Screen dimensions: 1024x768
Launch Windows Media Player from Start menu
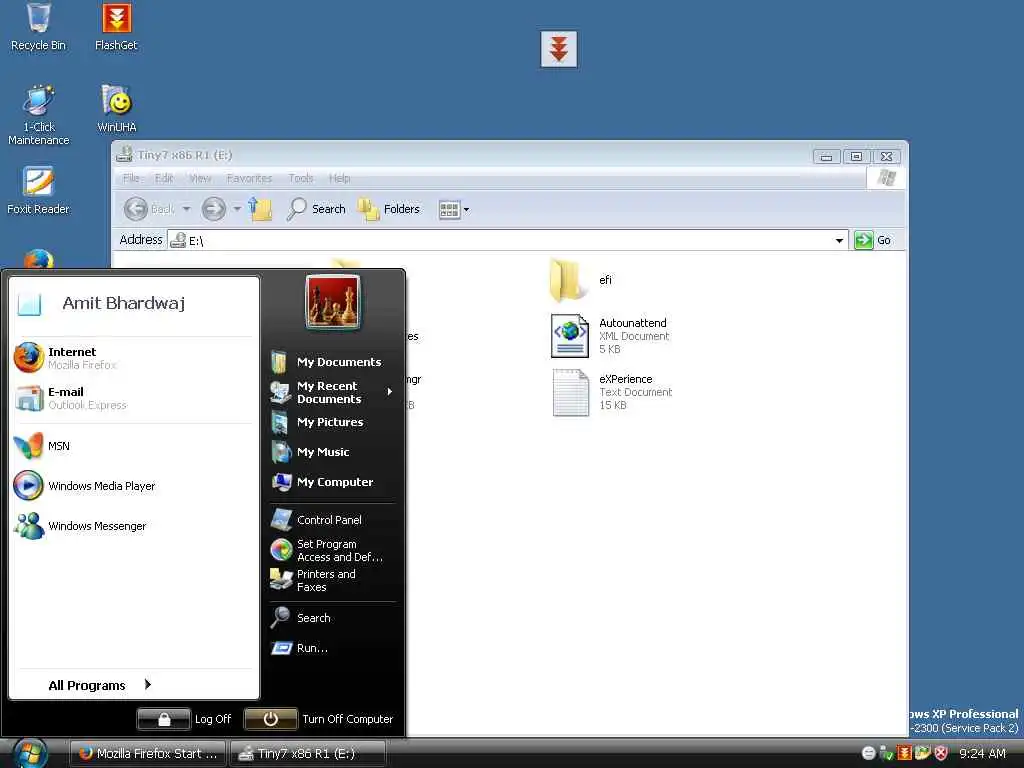[x=133, y=486]
